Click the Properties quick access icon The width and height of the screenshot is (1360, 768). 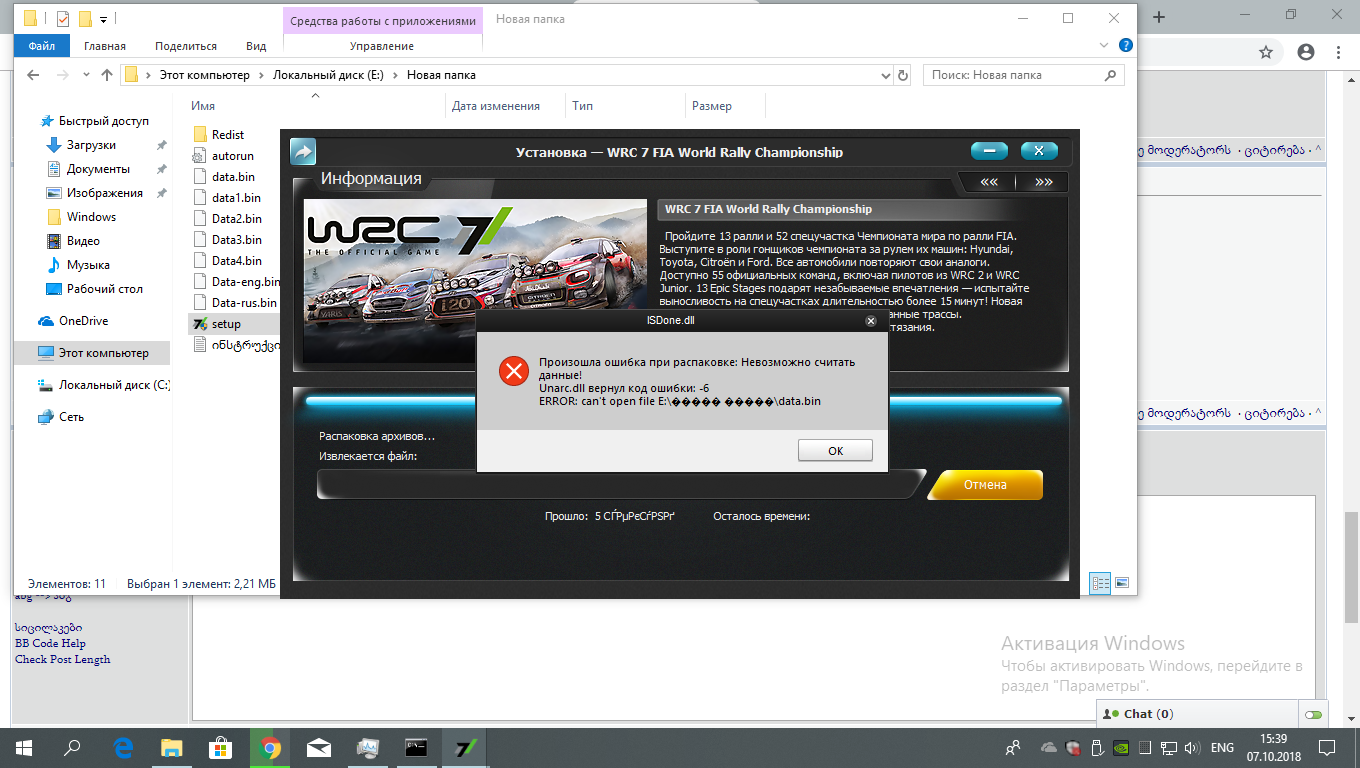[63, 18]
